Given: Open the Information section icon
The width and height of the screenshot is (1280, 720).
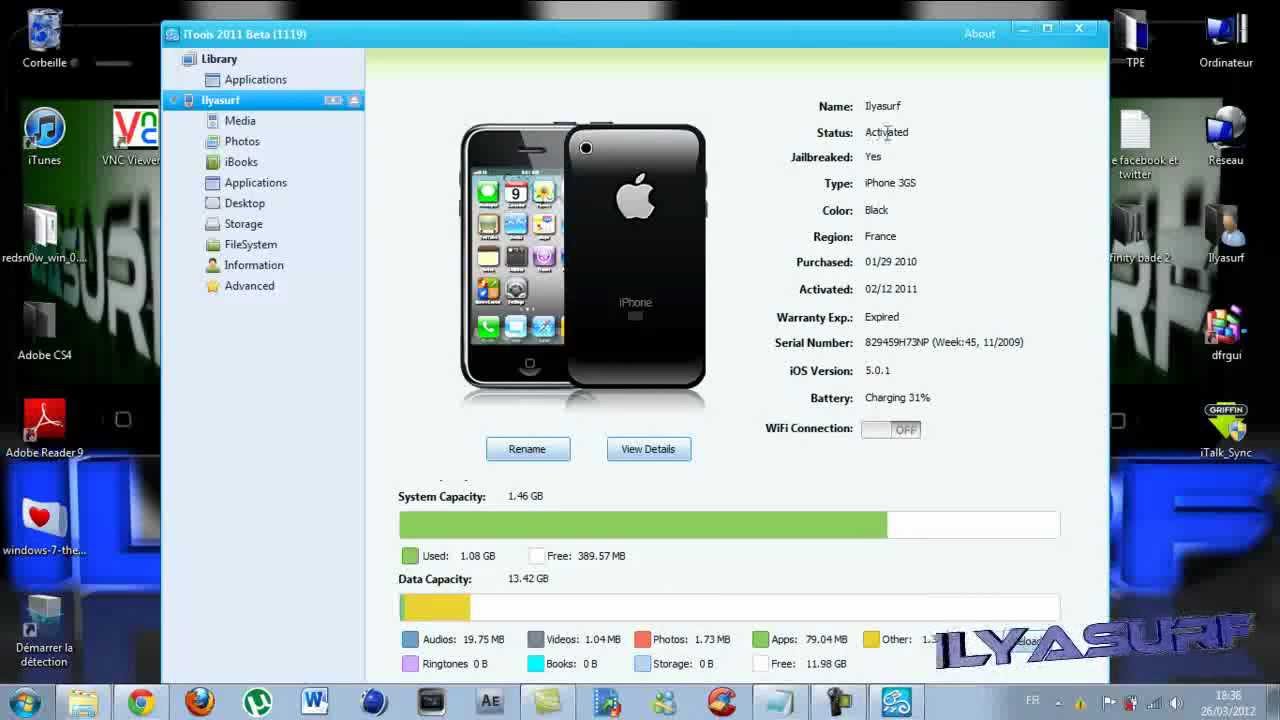Looking at the screenshot, I should [x=213, y=265].
